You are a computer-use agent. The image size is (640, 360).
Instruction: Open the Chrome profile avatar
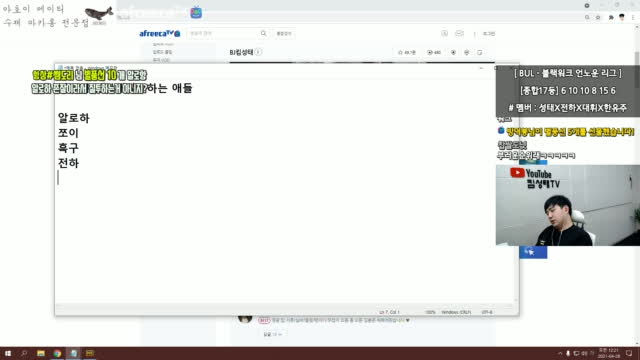(622, 17)
